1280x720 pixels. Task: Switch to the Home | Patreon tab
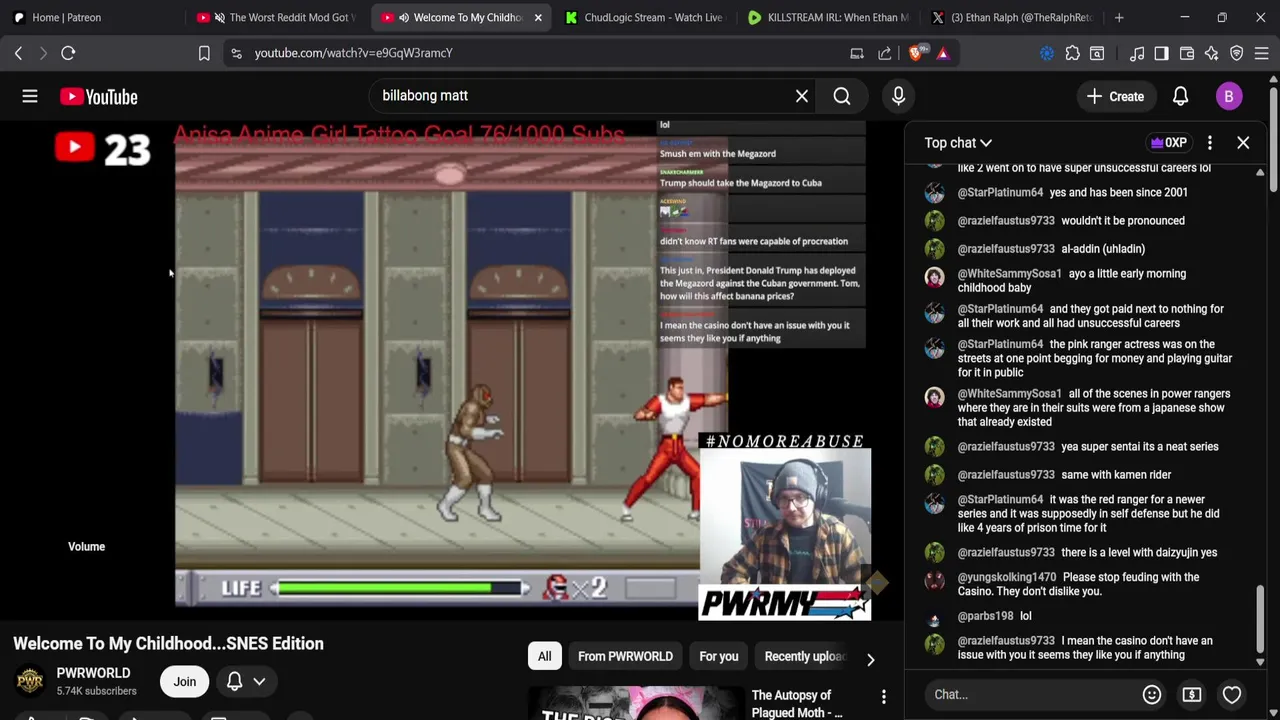point(90,17)
